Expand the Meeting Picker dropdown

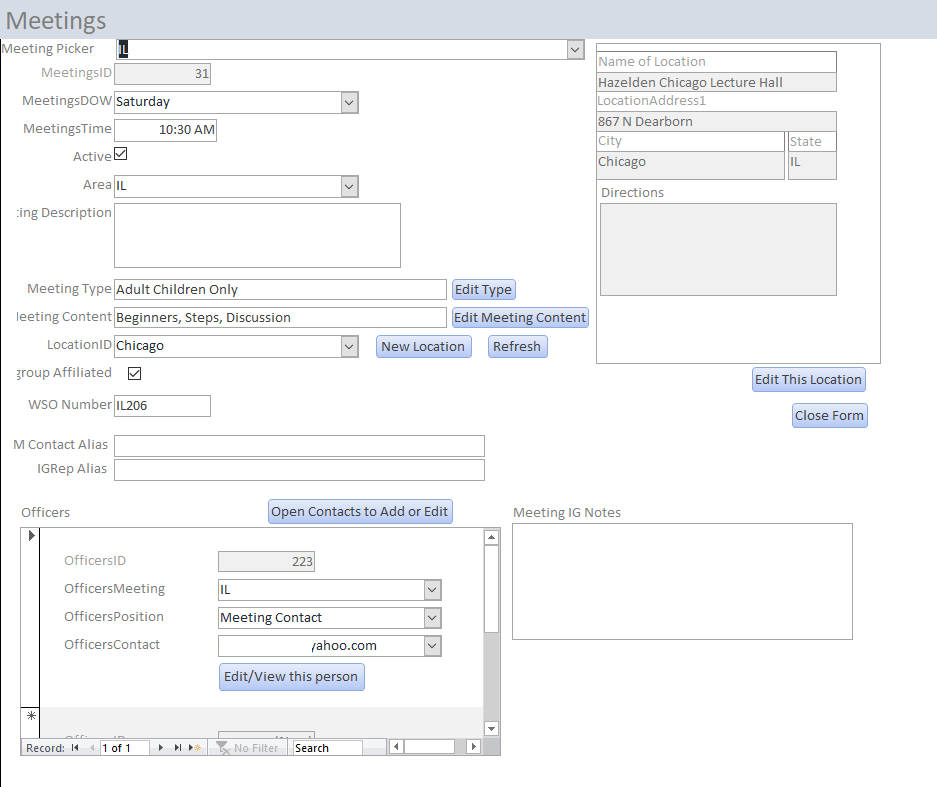coord(575,49)
